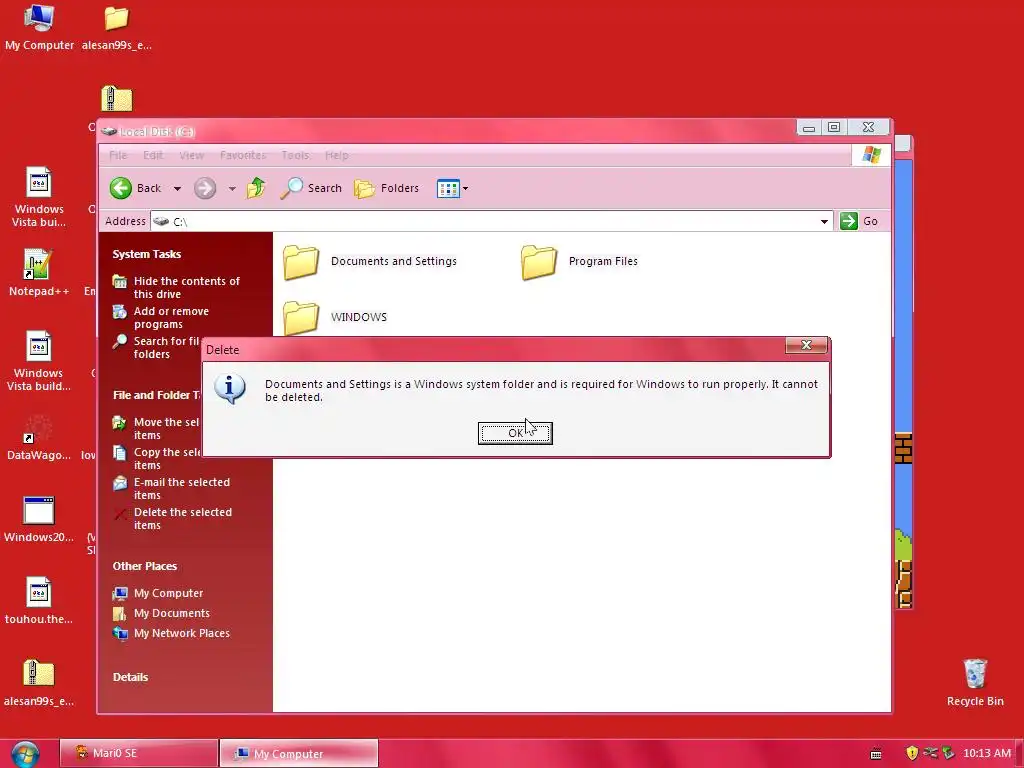Open the View menu

[x=191, y=155]
